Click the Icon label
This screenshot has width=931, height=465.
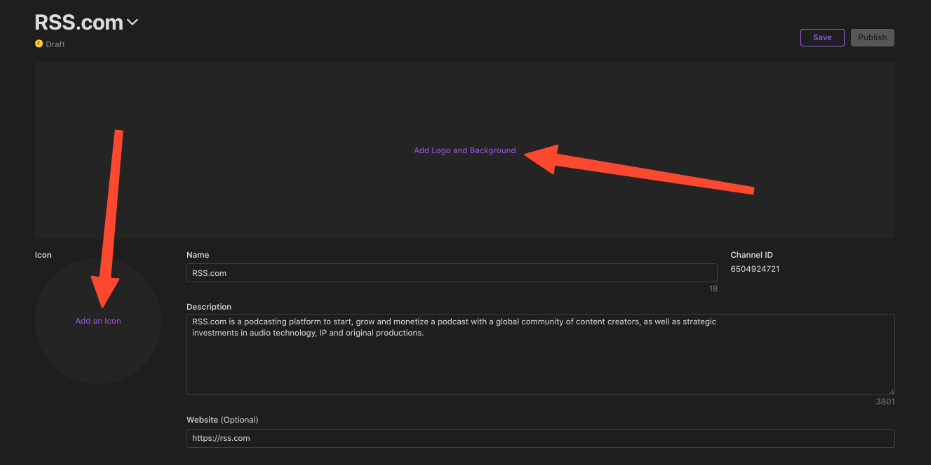coord(43,255)
